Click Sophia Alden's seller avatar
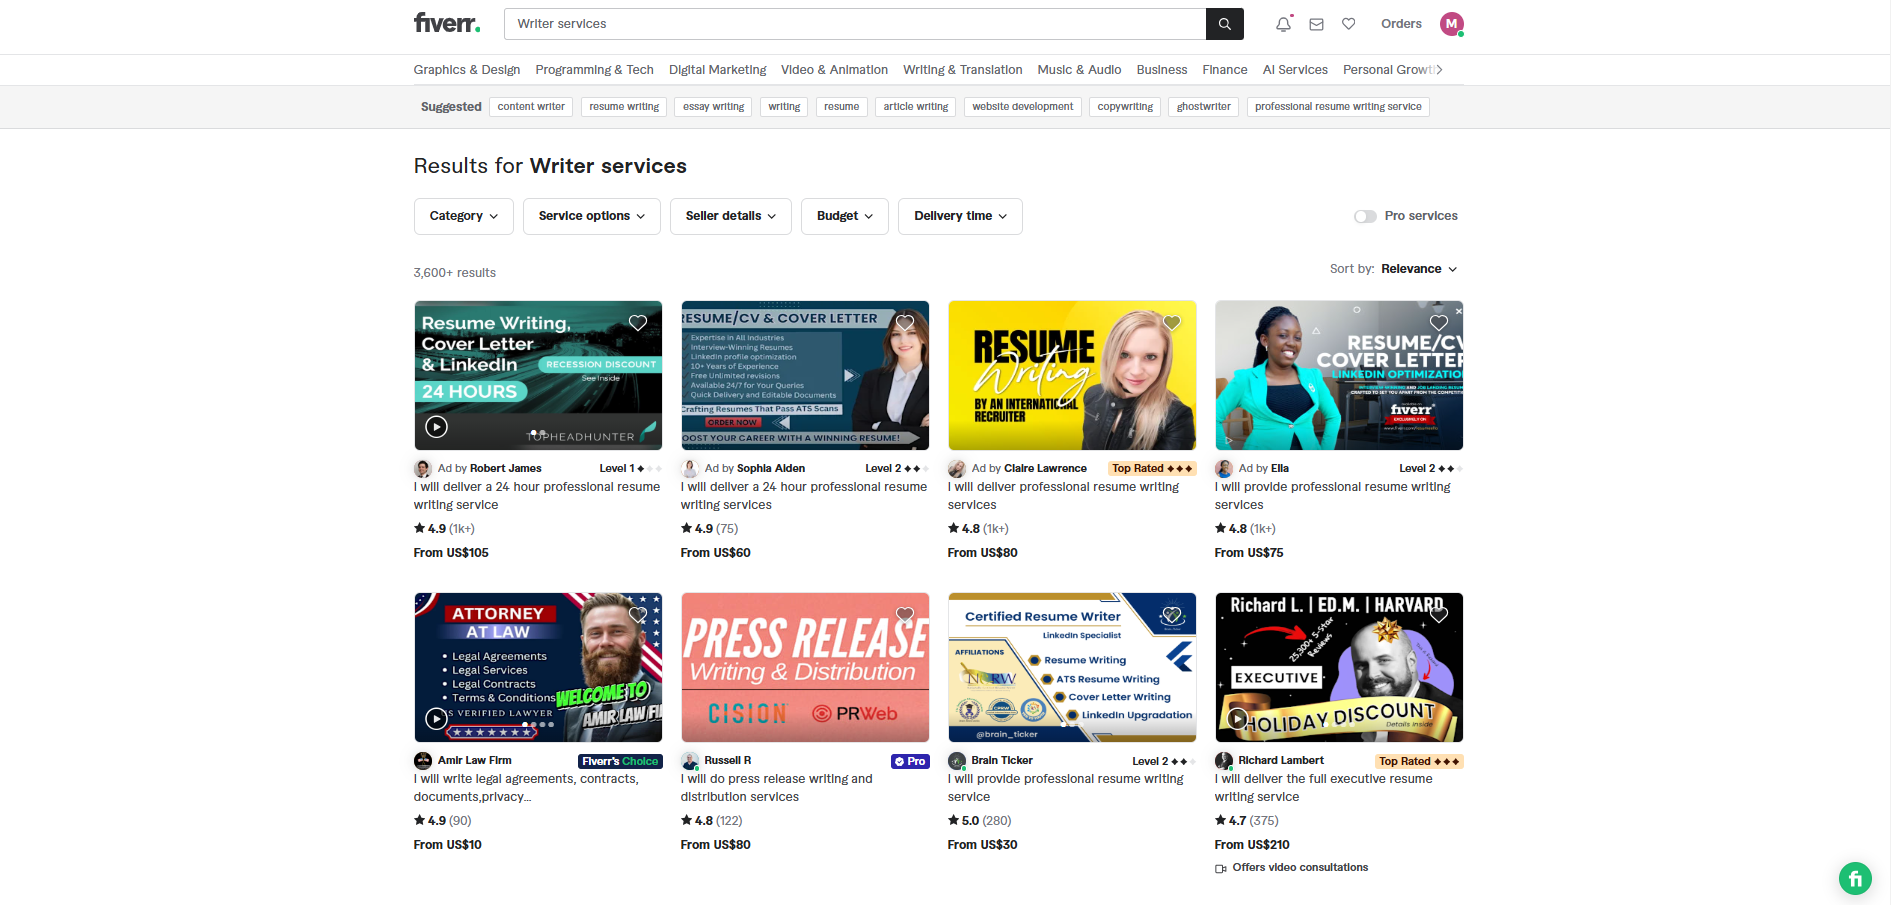The image size is (1891, 905). pyautogui.click(x=690, y=468)
